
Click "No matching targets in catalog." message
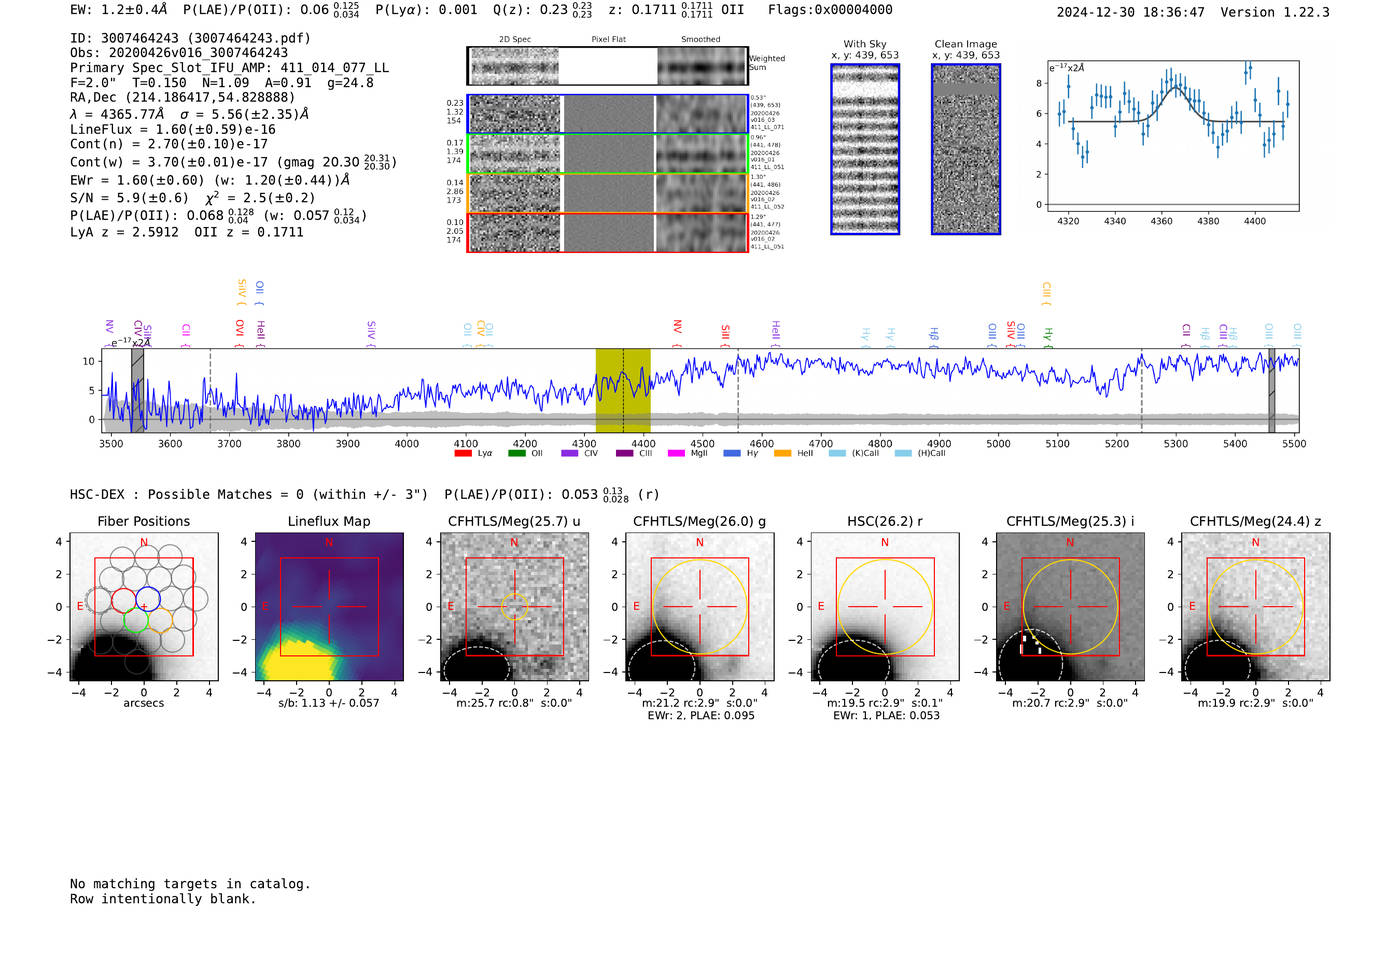(x=190, y=884)
